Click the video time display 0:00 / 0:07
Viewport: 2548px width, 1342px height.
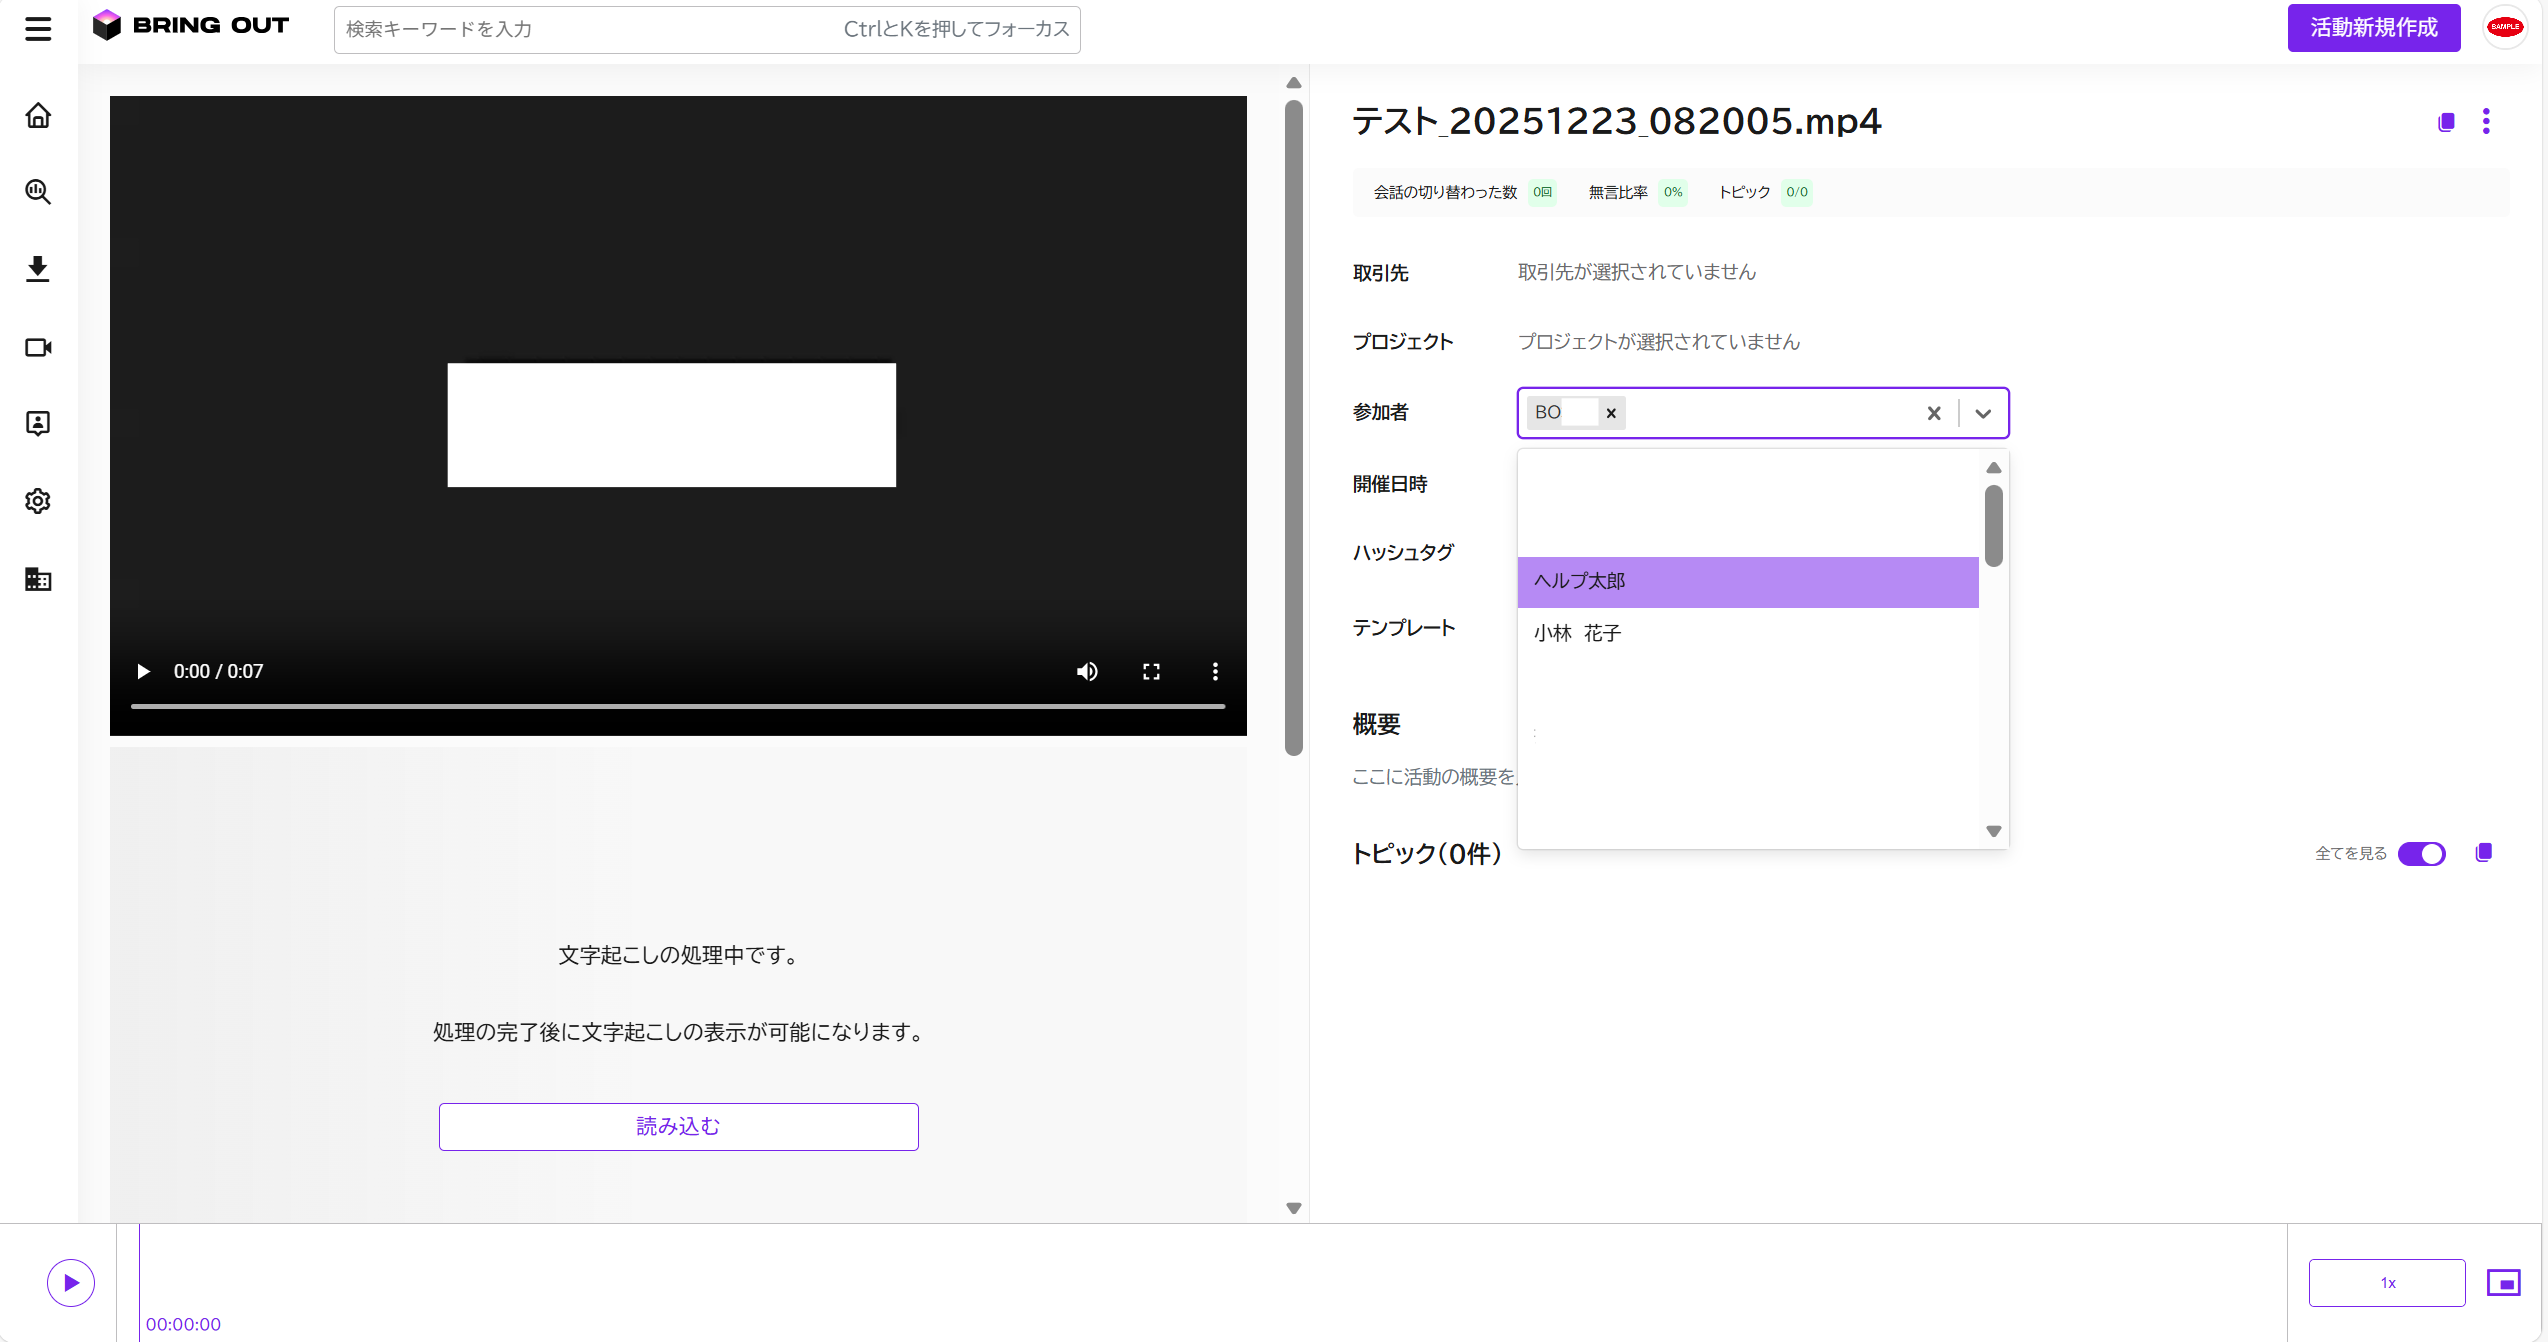[x=218, y=672]
